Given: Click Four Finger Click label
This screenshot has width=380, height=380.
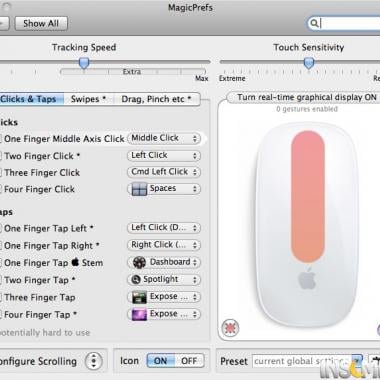Looking at the screenshot, I should tap(39, 189).
